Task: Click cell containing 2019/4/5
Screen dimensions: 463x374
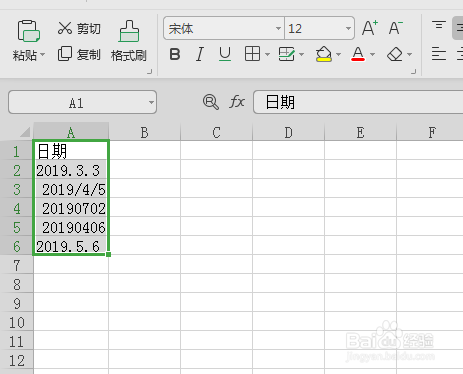Action: 71,189
